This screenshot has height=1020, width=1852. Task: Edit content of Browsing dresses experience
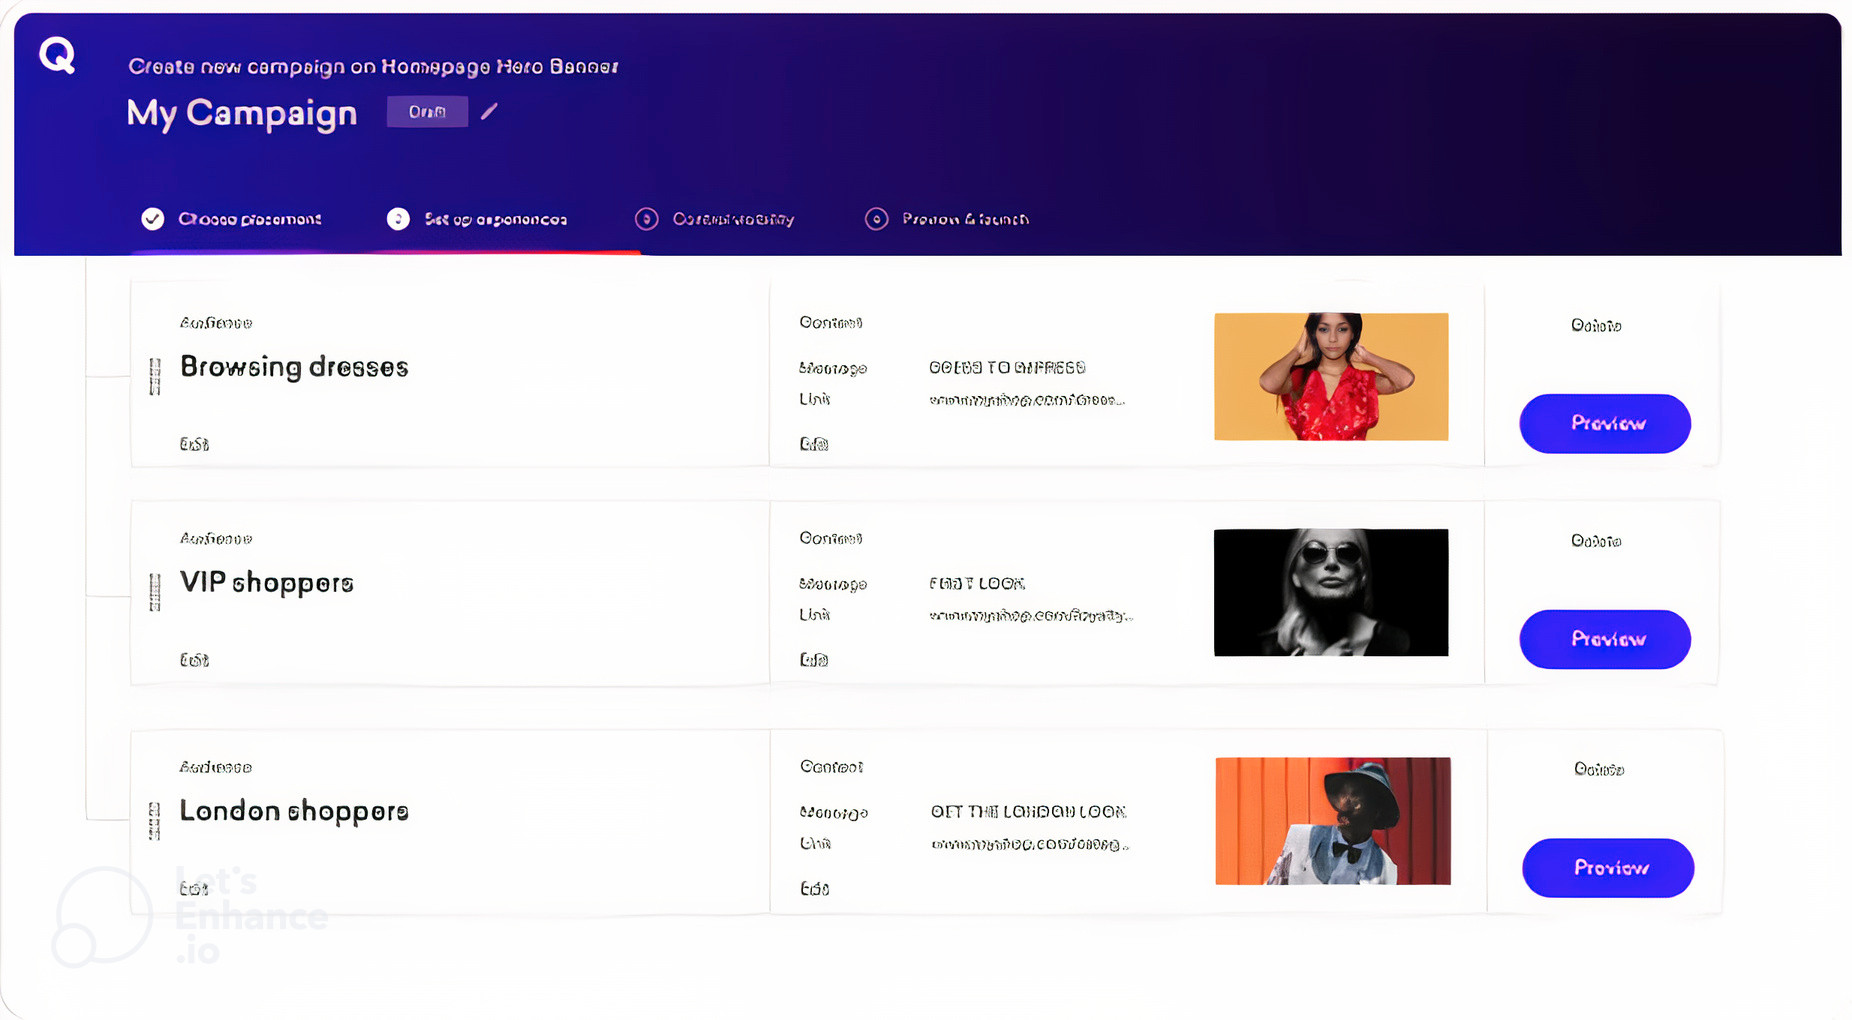pyautogui.click(x=814, y=444)
